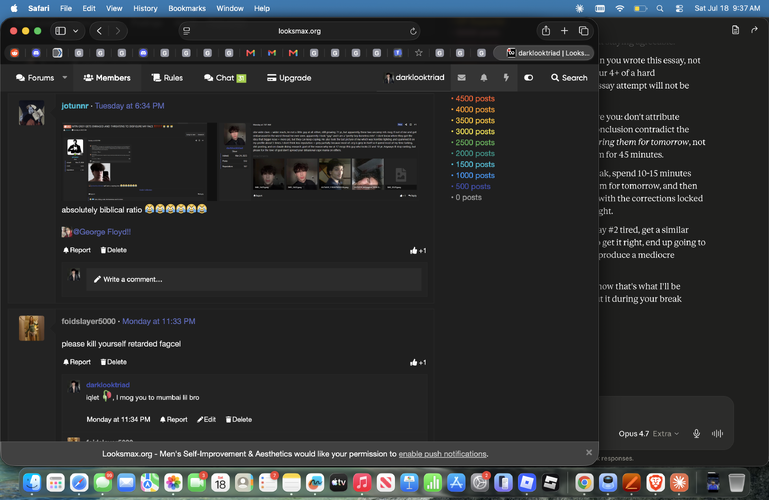
Task: Open the page settings icon in address bar
Action: point(186,31)
